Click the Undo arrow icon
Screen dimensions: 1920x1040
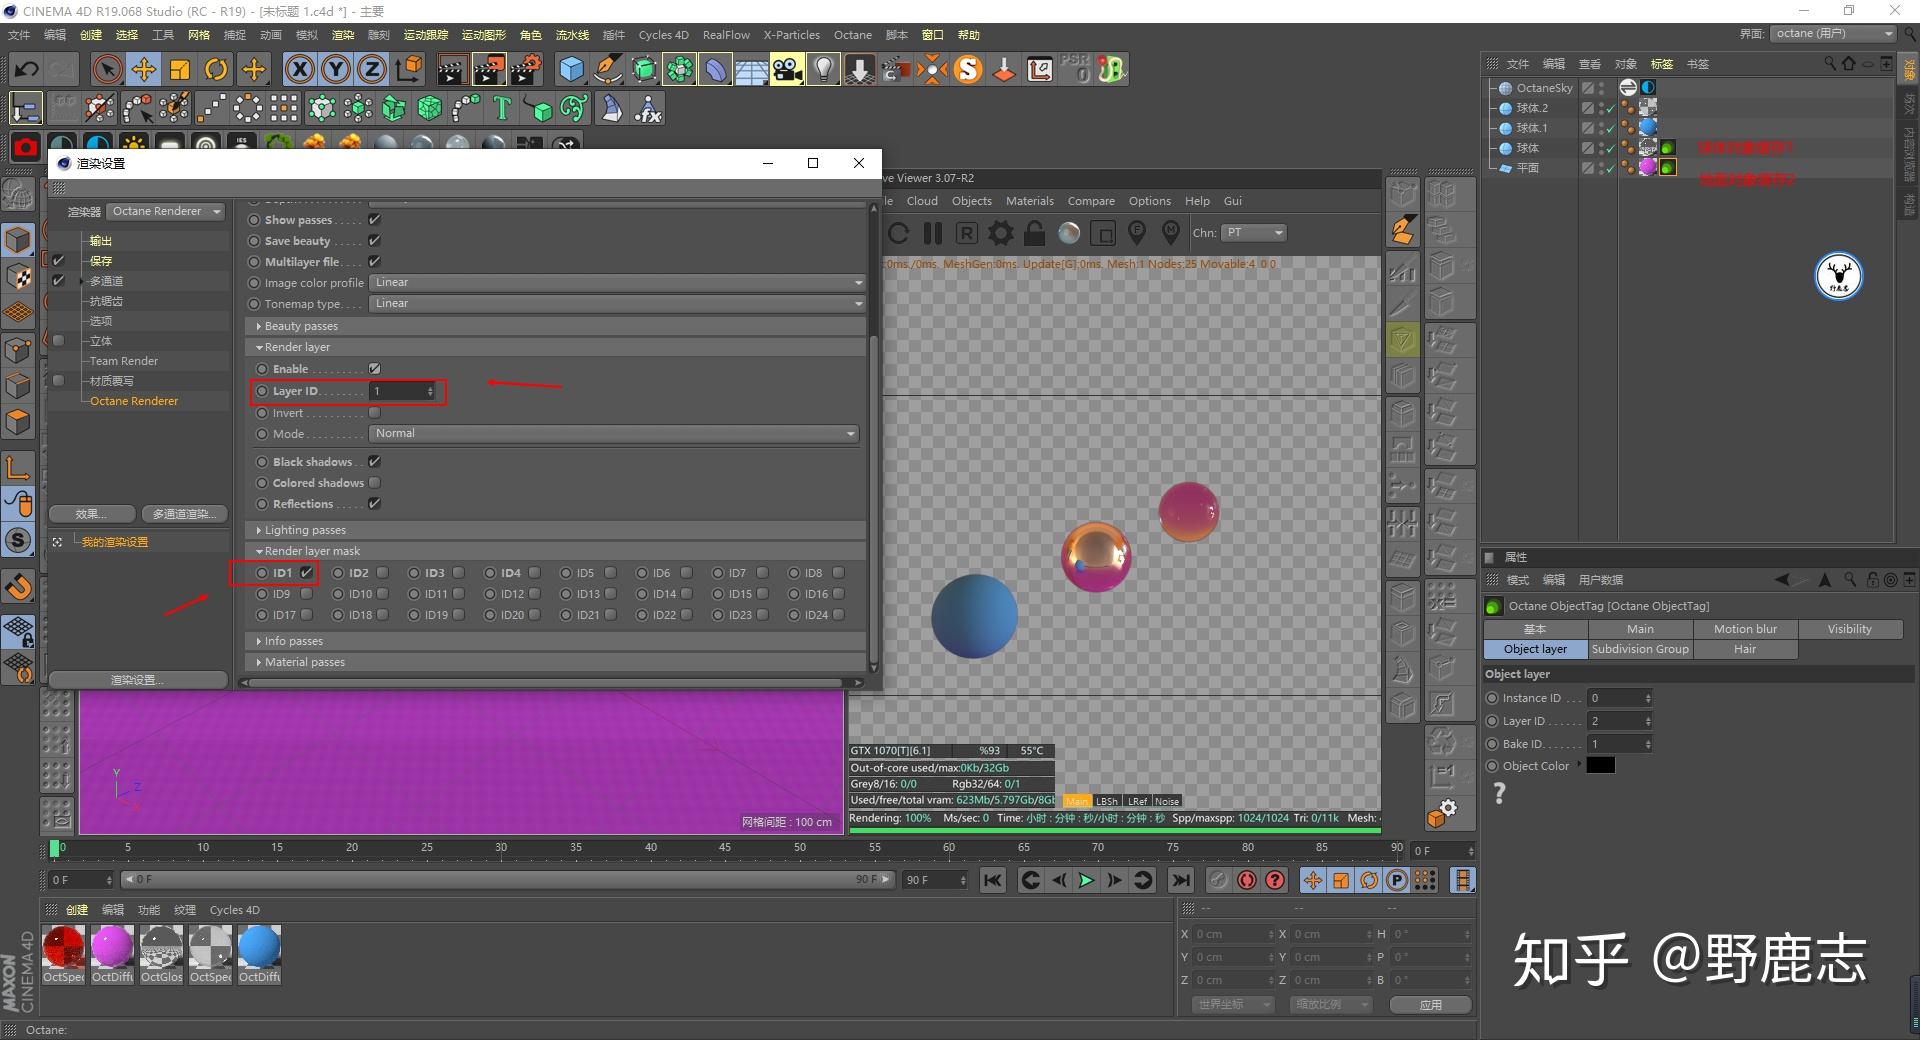[27, 69]
